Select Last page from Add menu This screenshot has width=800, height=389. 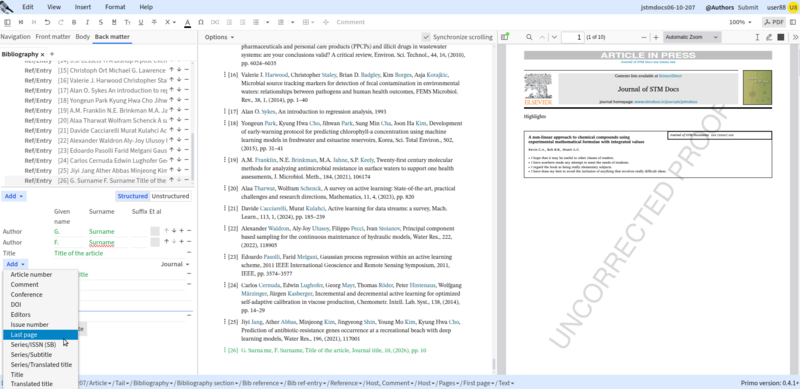pos(40,335)
